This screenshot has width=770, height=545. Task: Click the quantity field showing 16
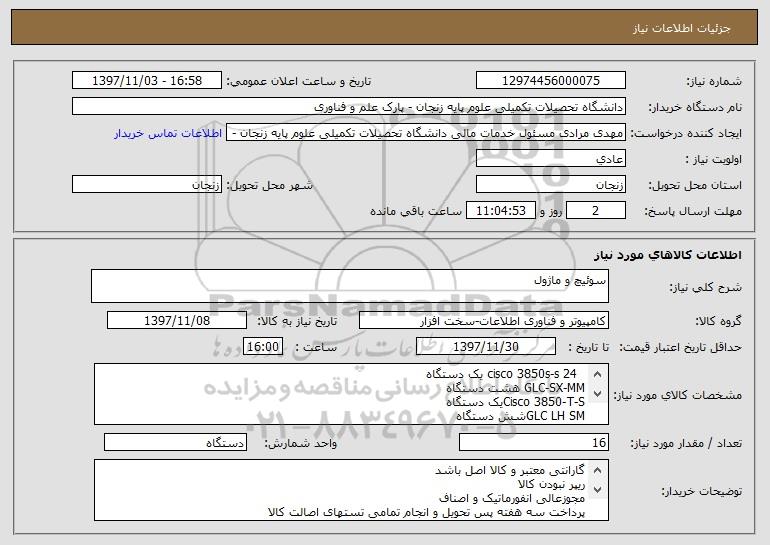534,442
